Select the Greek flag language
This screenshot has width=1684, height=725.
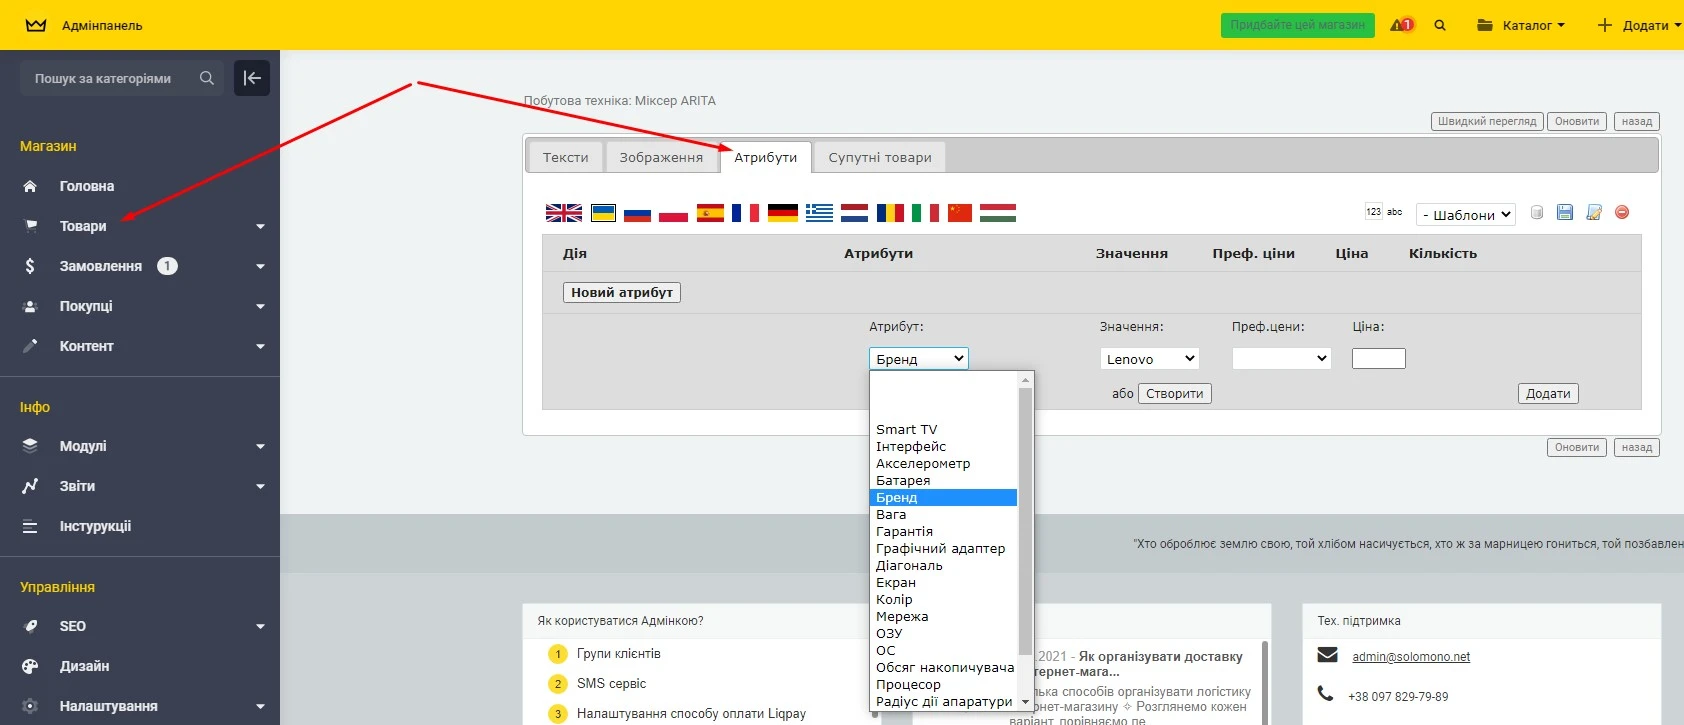[x=819, y=213]
